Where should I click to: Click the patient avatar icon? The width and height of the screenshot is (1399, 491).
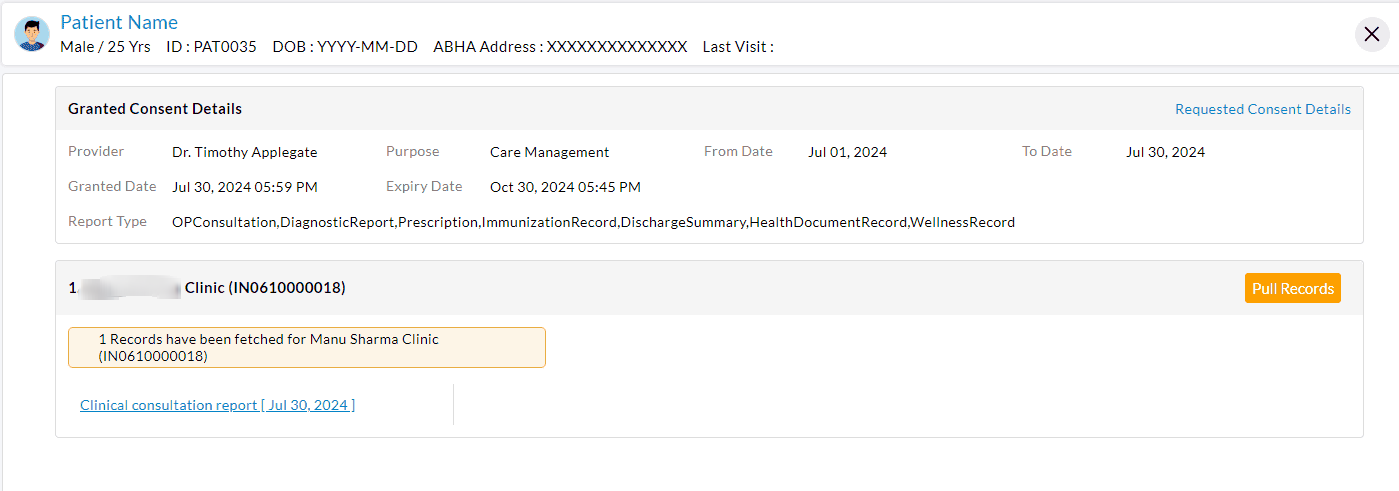coord(32,34)
